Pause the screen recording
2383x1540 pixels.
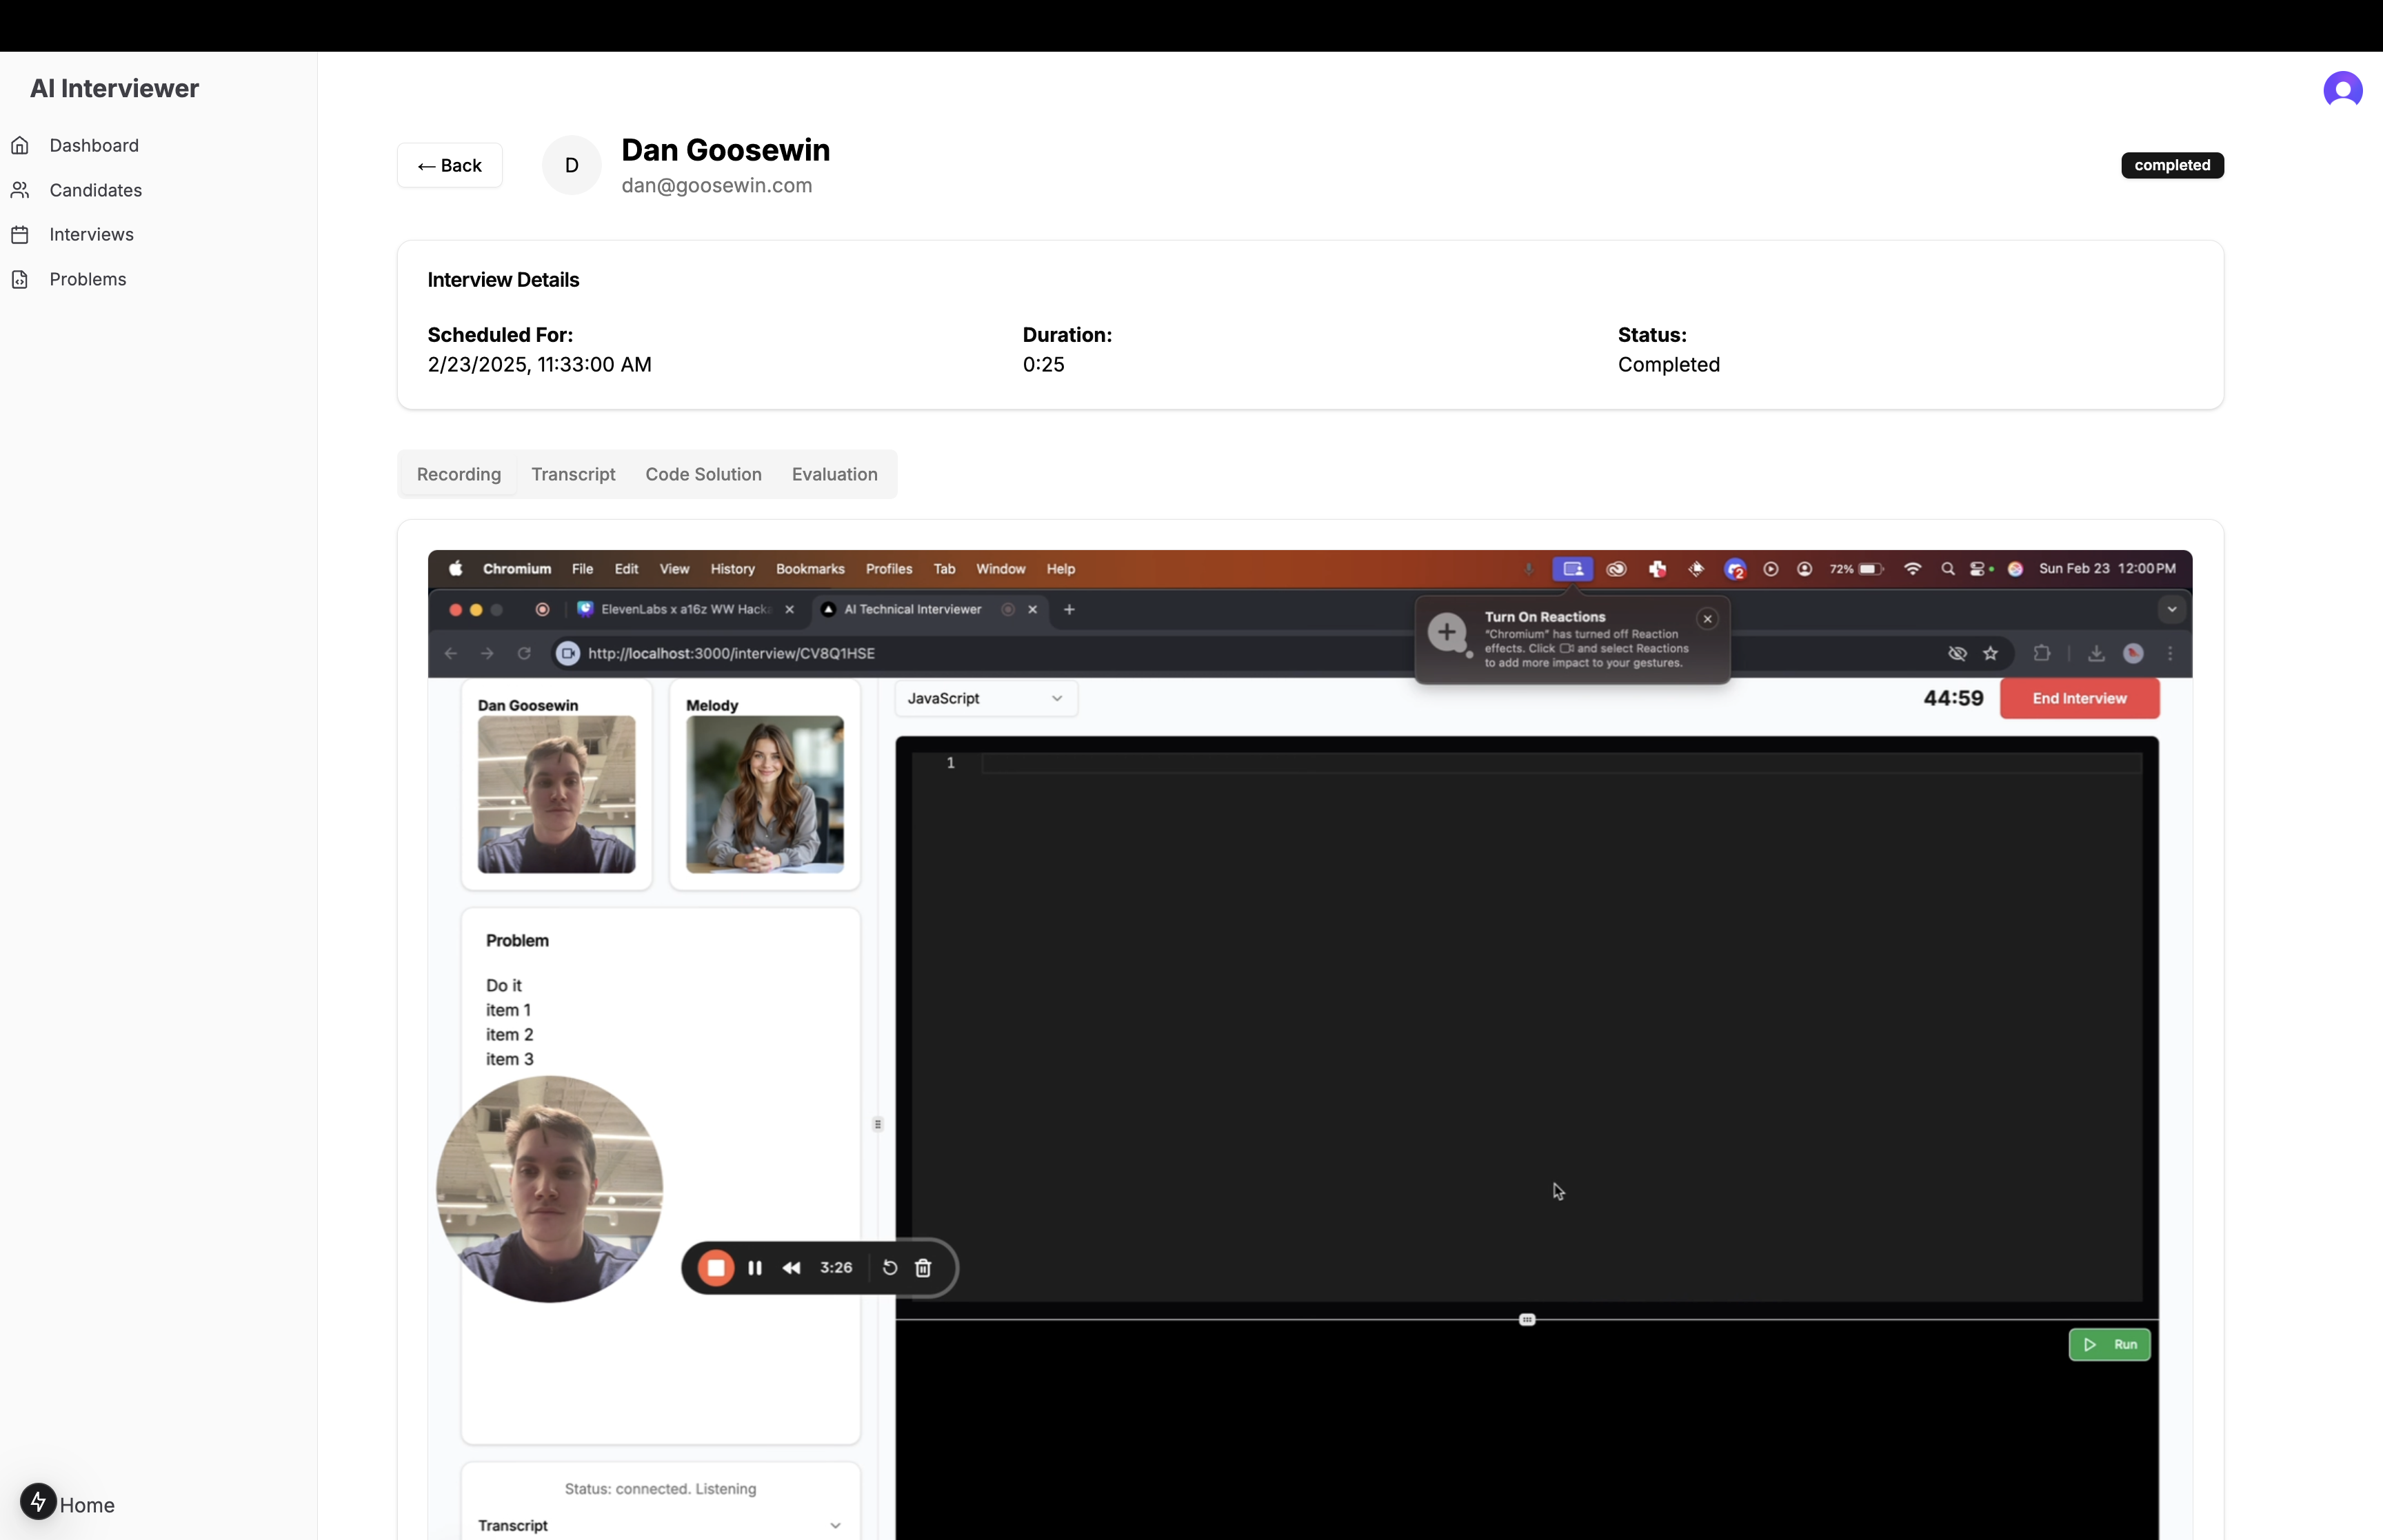click(x=755, y=1268)
